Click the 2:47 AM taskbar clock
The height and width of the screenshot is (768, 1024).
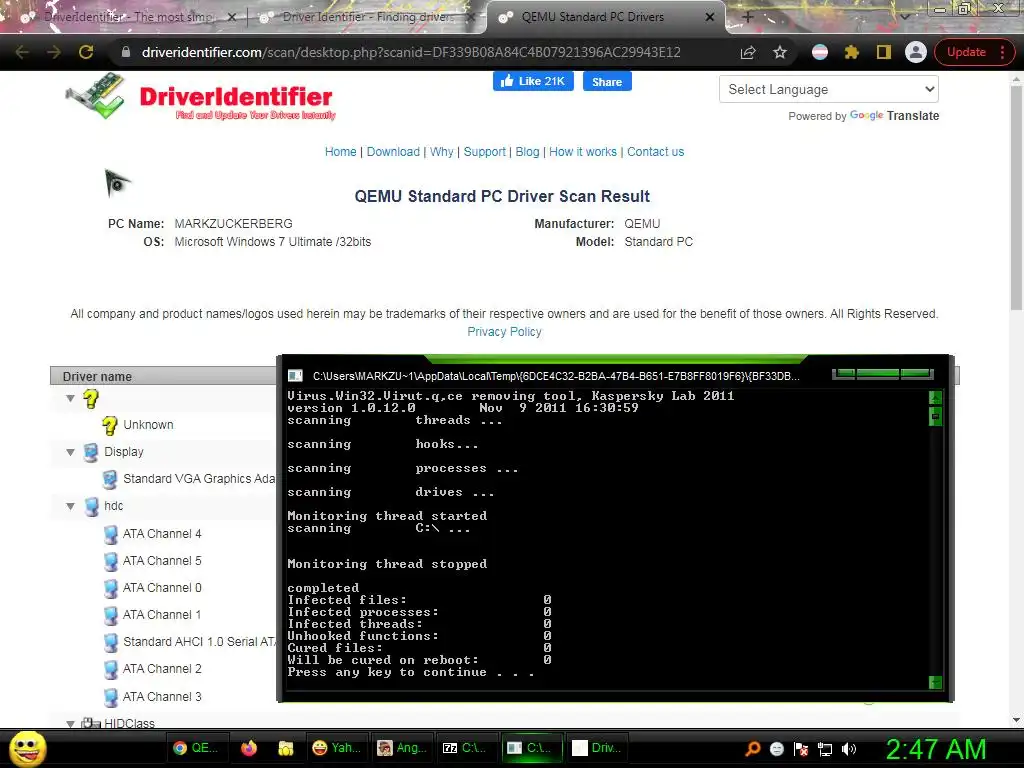tap(936, 749)
